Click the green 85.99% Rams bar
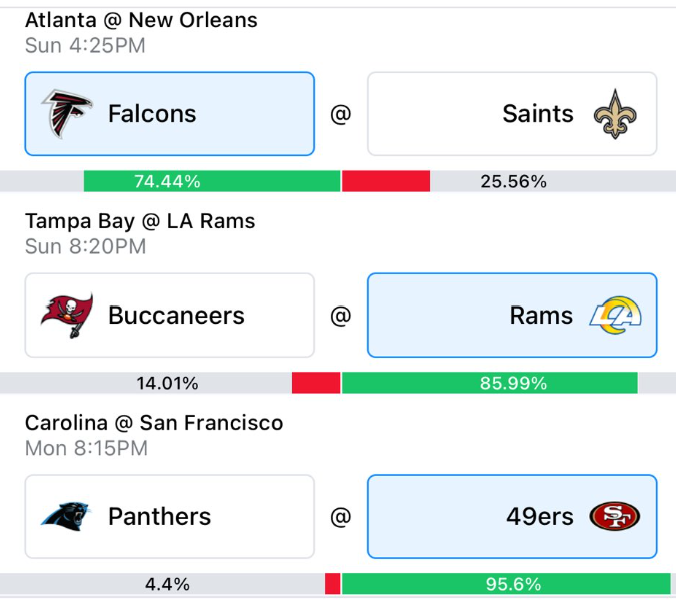This screenshot has width=676, height=610. pyautogui.click(x=490, y=383)
